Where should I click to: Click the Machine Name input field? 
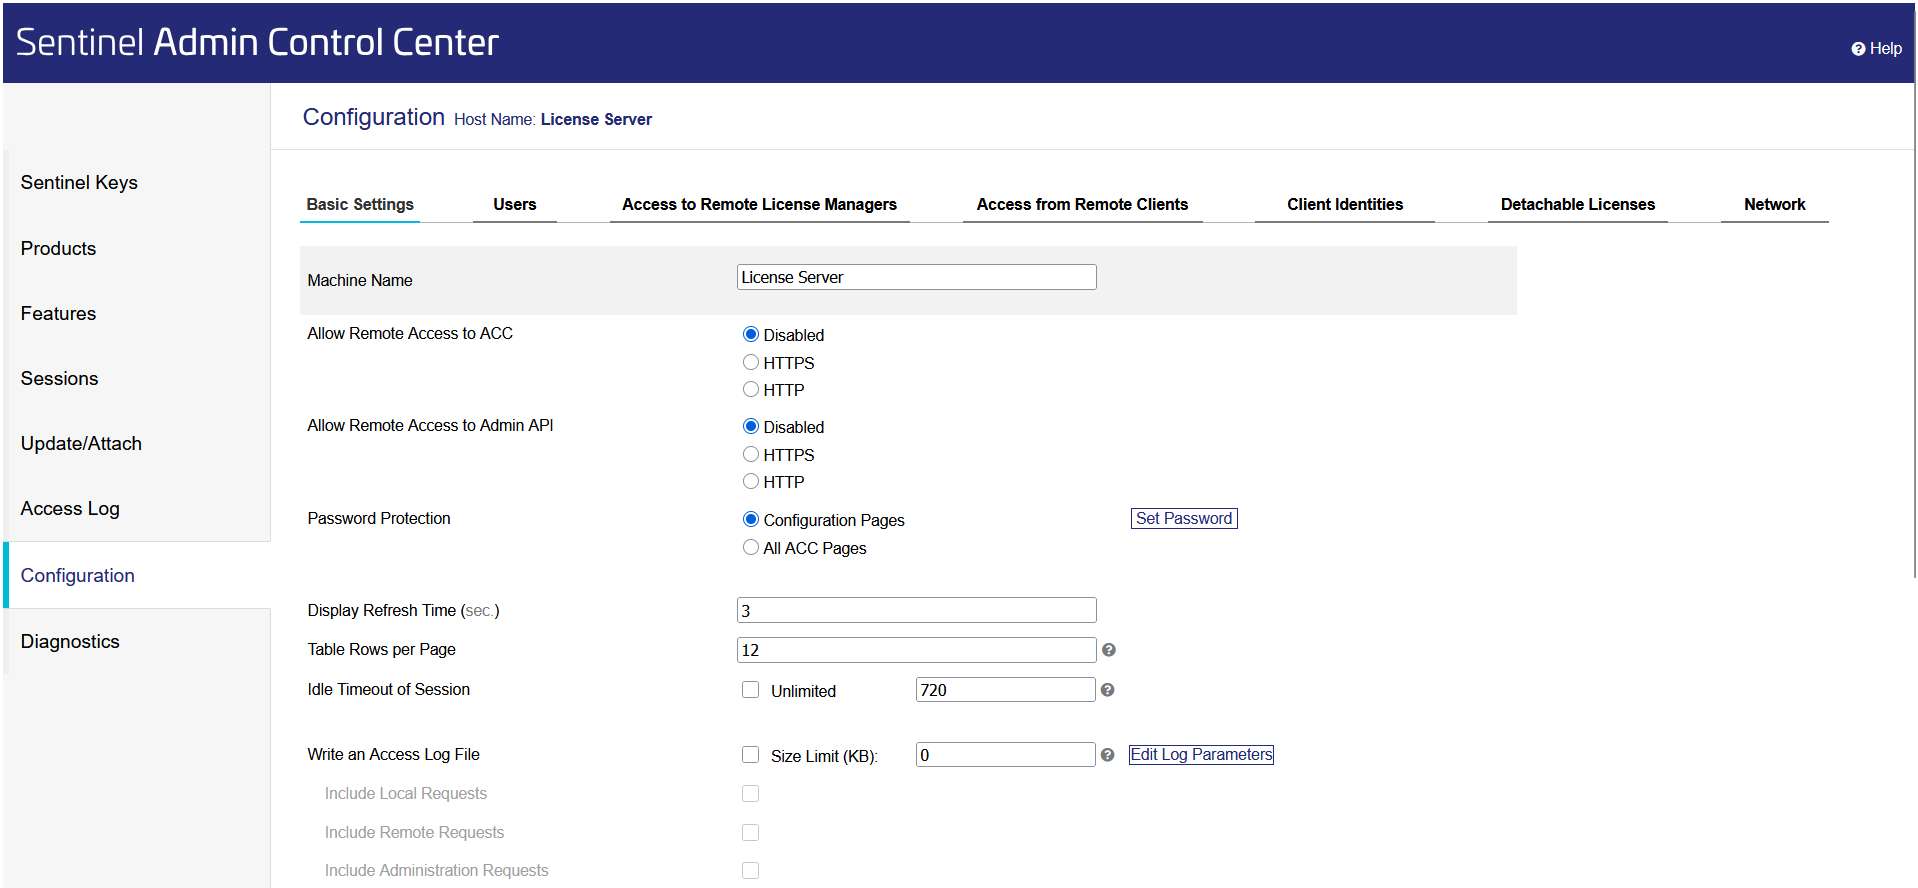click(x=916, y=277)
